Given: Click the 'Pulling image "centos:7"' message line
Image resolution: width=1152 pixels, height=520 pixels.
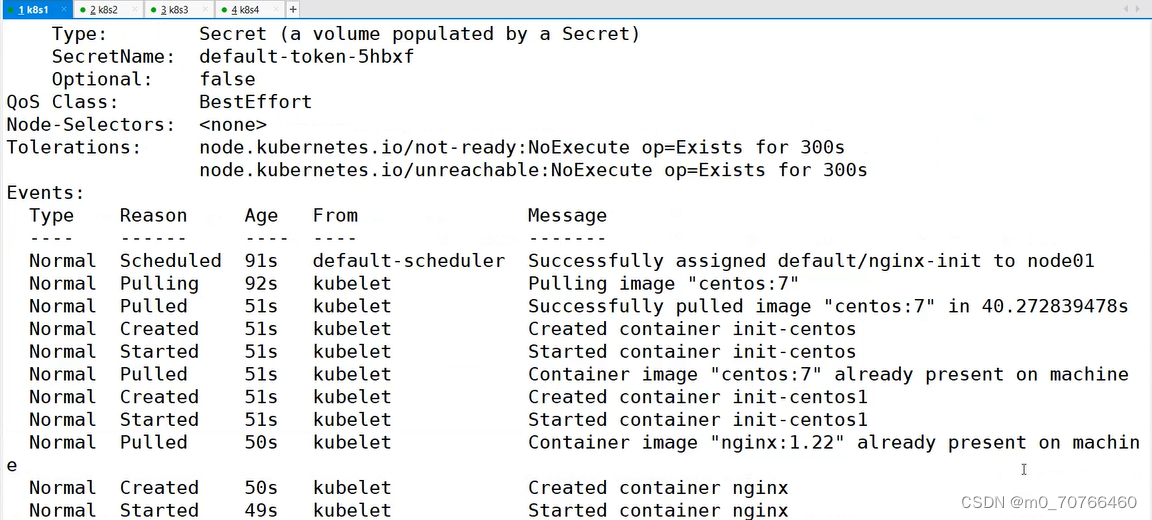Looking at the screenshot, I should tap(663, 284).
